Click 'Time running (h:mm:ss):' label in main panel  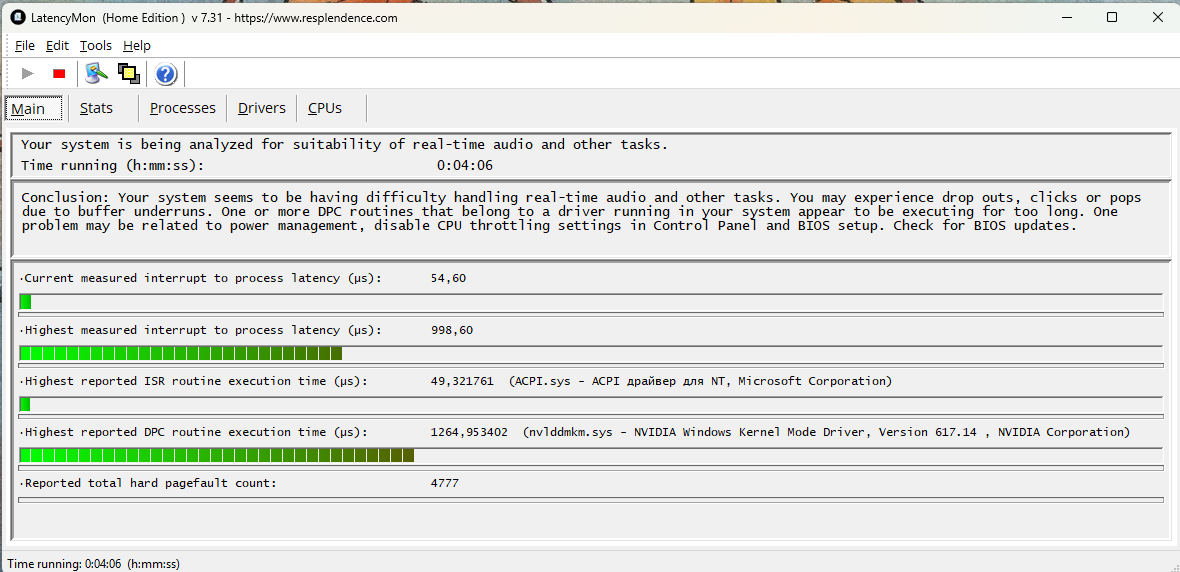tap(112, 166)
